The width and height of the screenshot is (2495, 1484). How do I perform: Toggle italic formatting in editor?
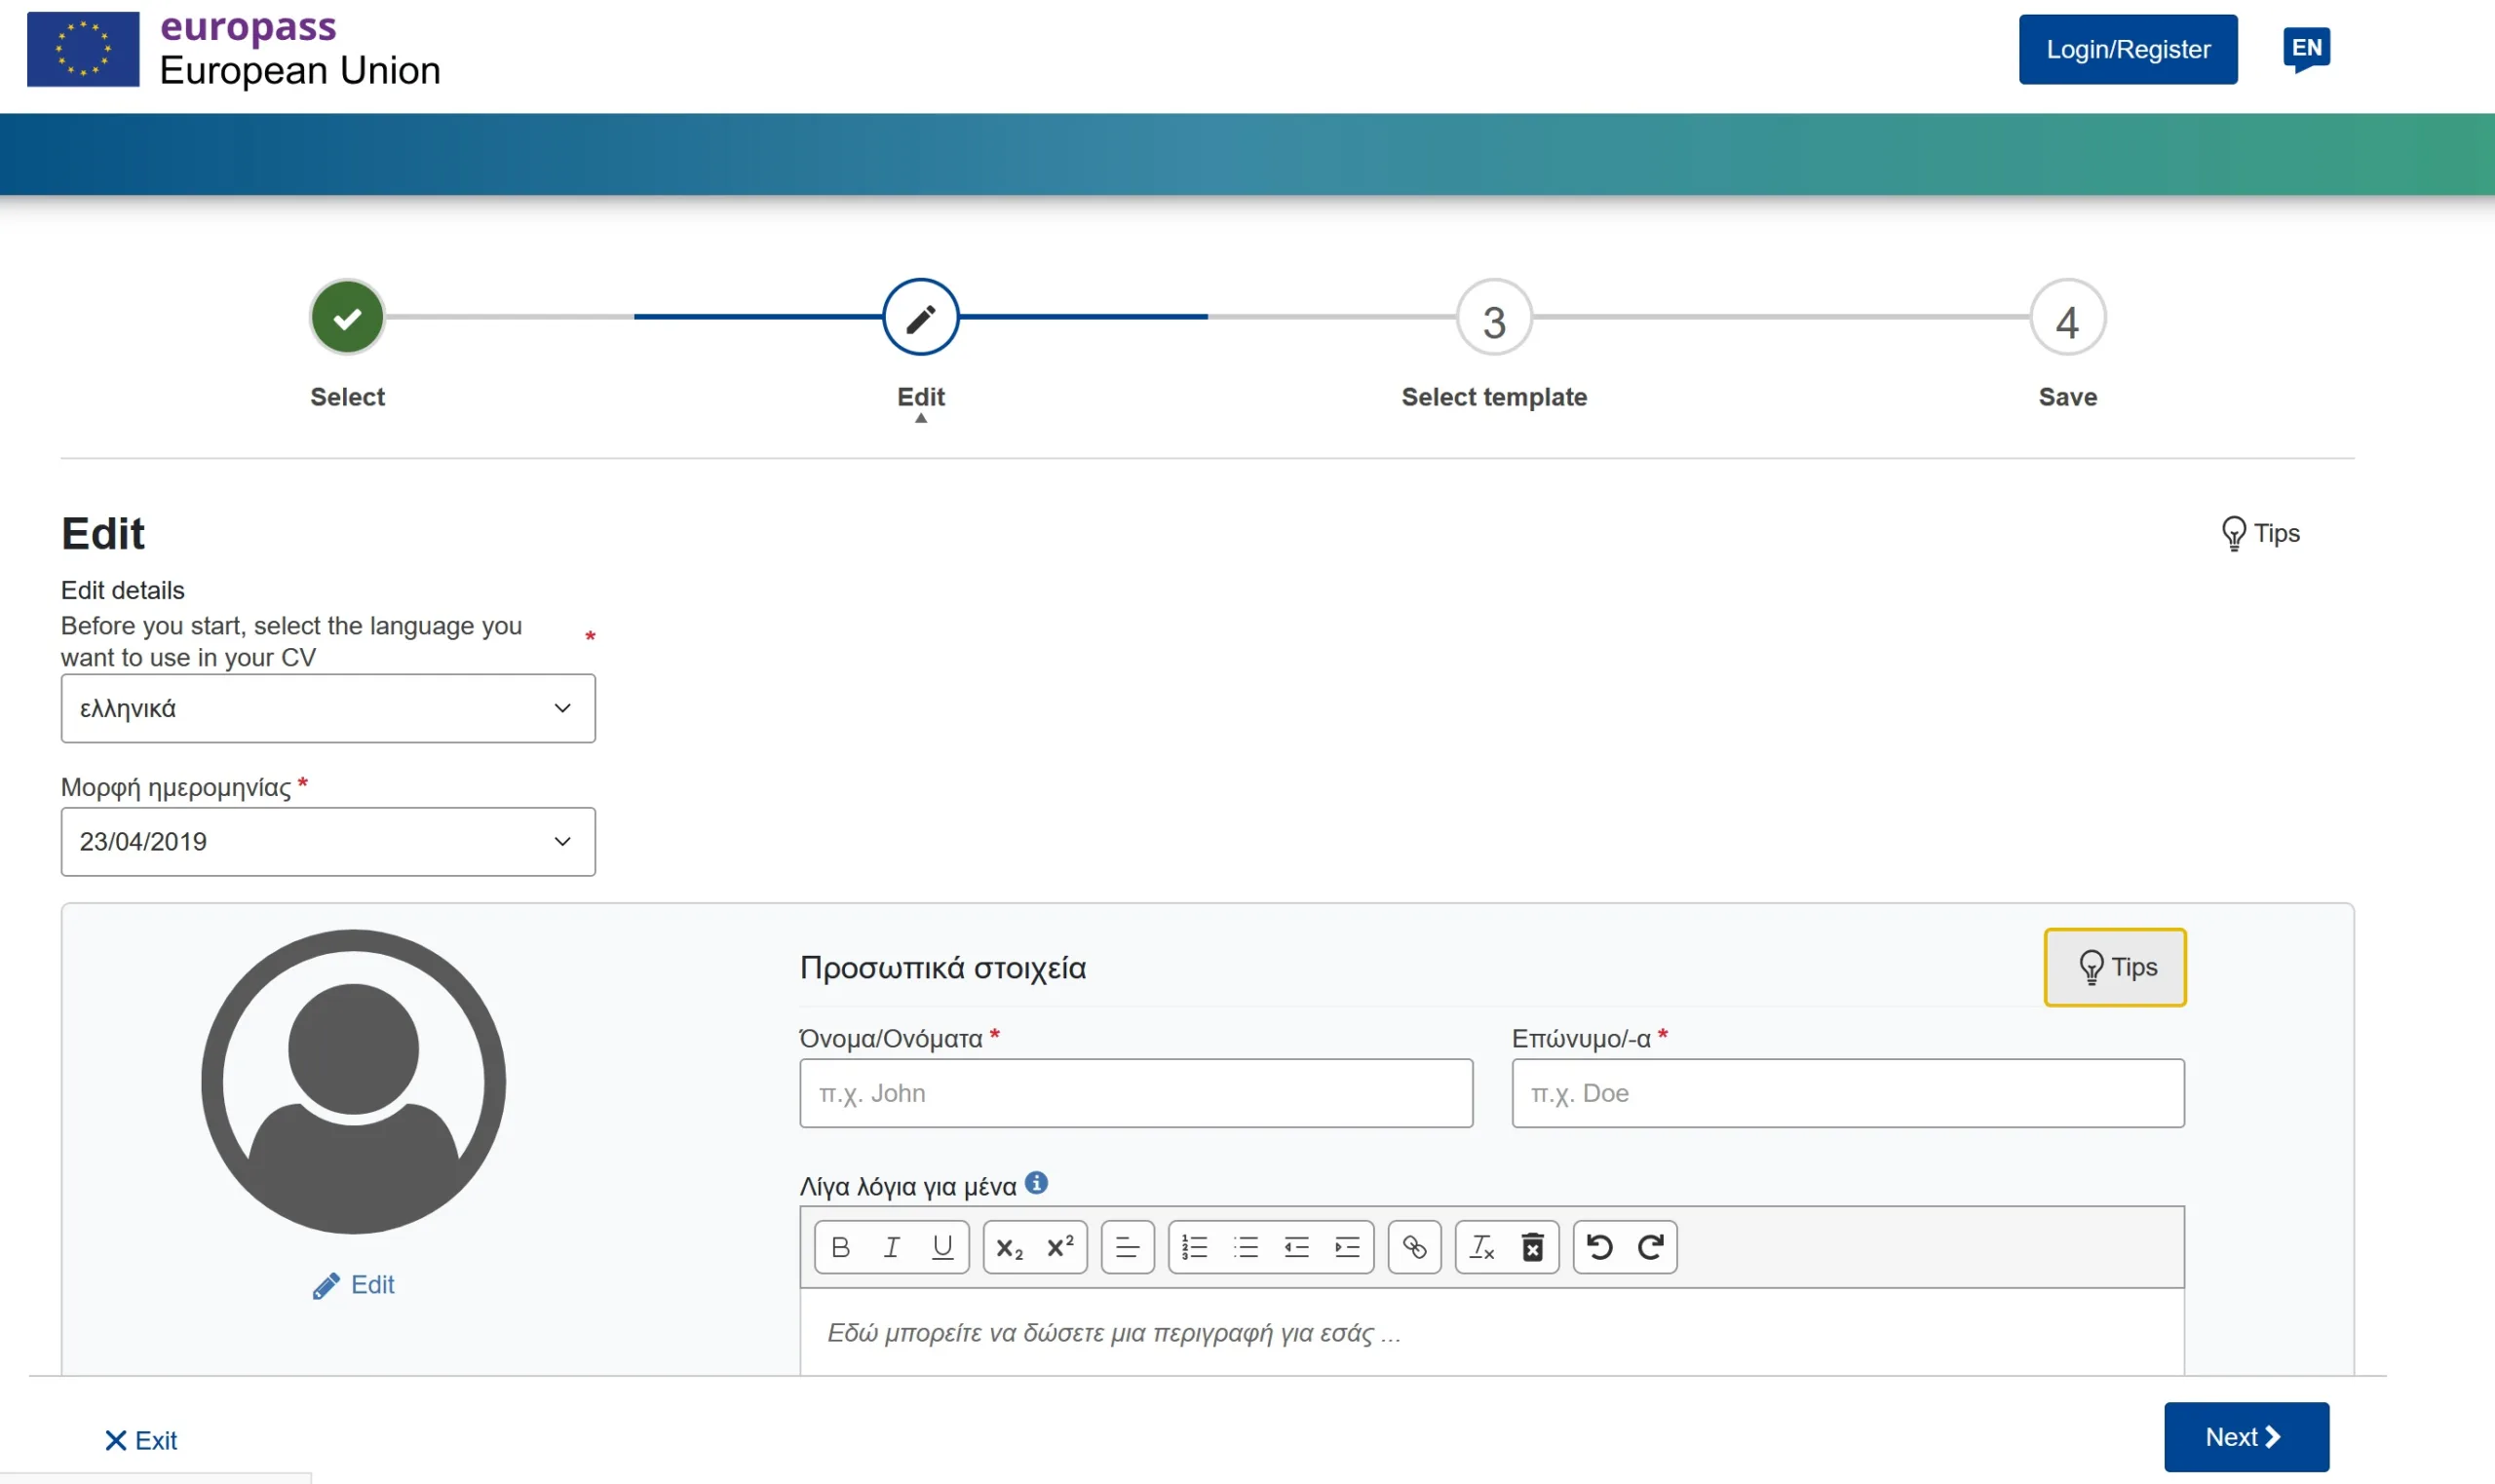click(892, 1247)
